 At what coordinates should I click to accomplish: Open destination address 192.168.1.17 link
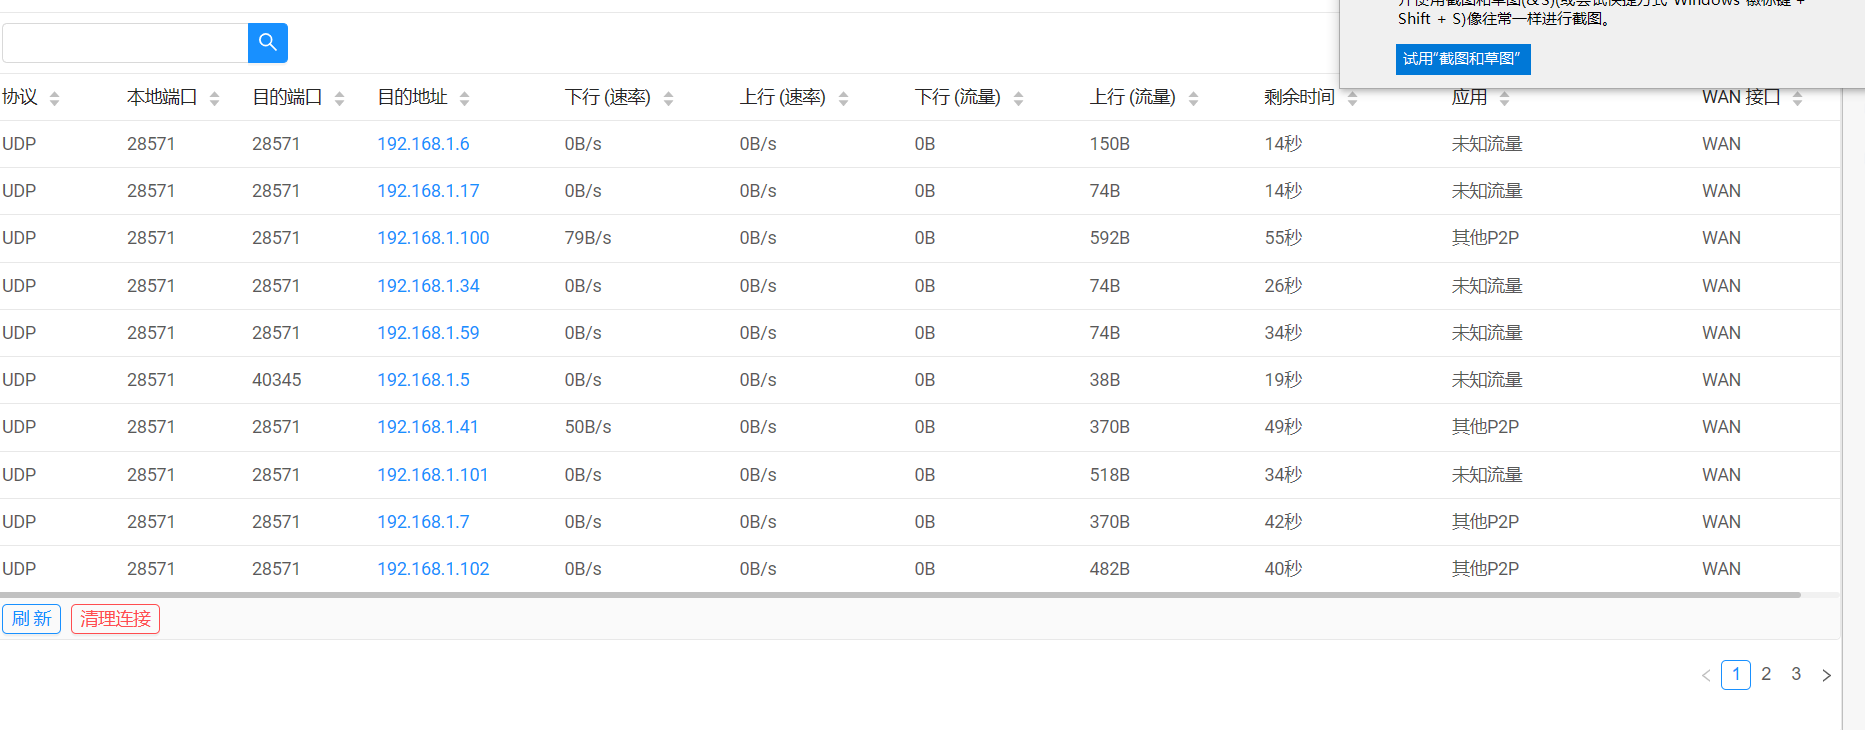coord(428,191)
